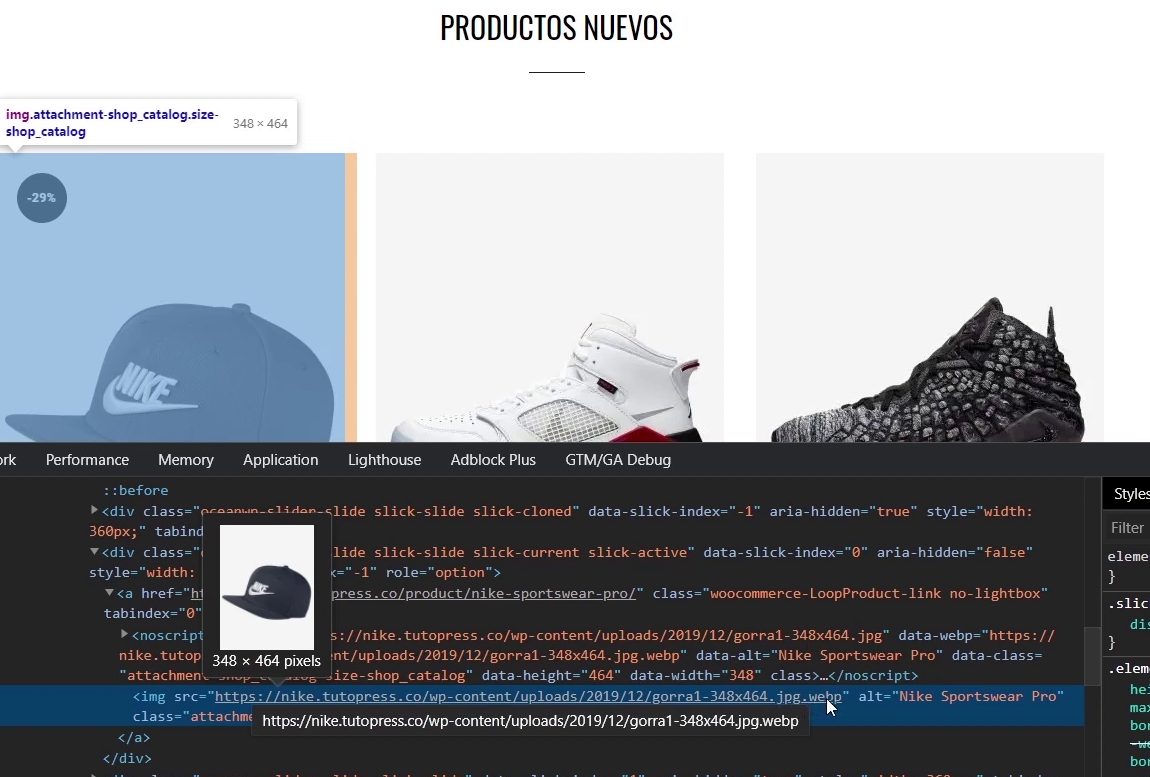1150x777 pixels.
Task: Collapse the slick-current slick-active div node
Action: [94, 551]
